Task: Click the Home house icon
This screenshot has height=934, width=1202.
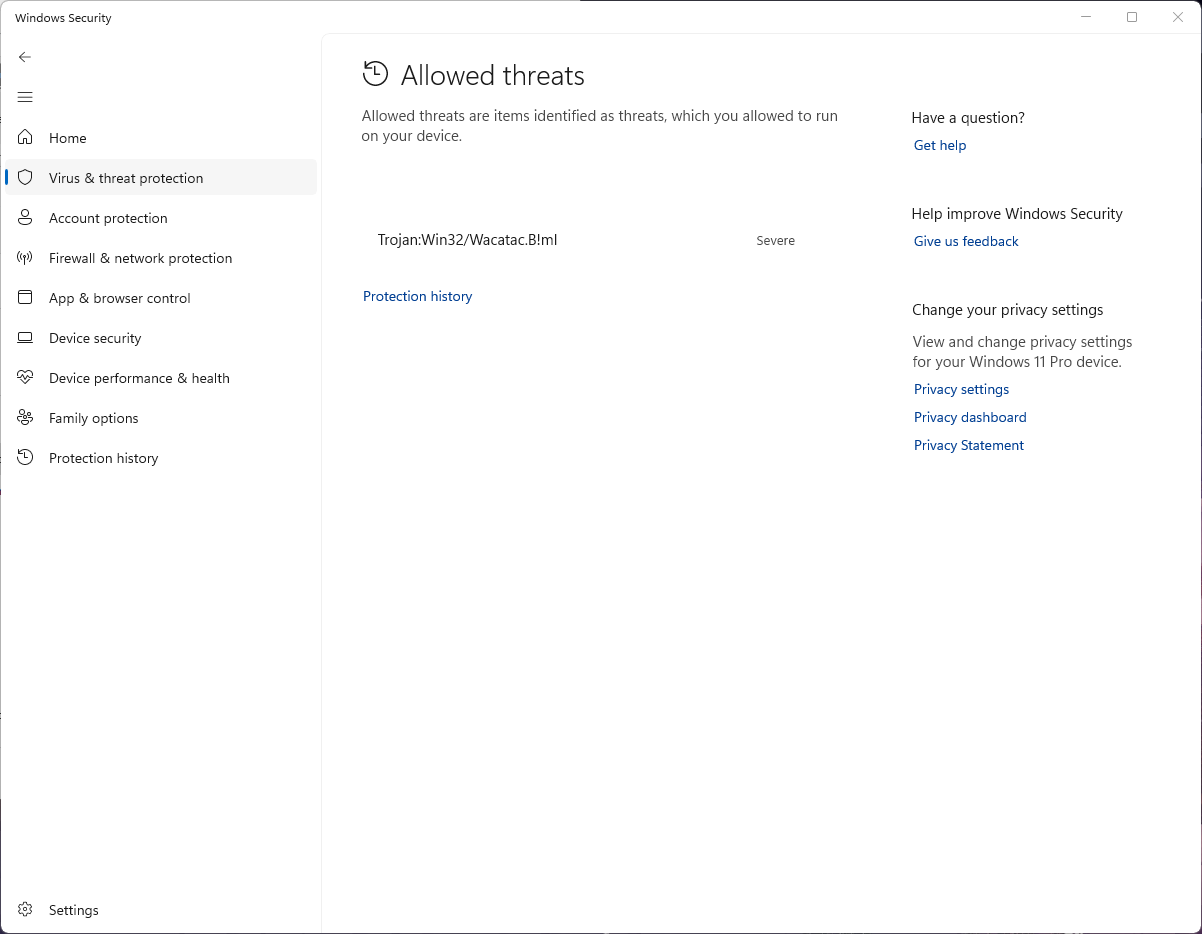Action: tap(25, 137)
